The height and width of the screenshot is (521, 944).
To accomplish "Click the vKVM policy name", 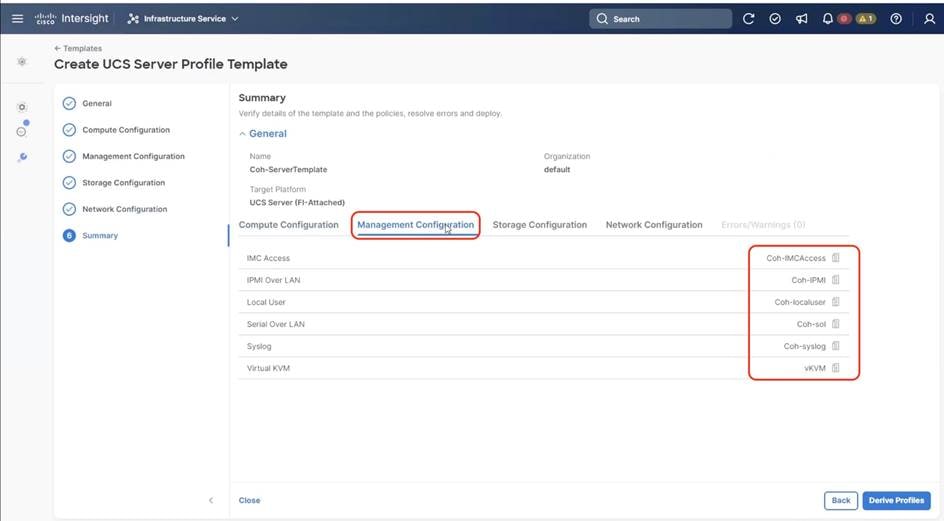I will [815, 368].
